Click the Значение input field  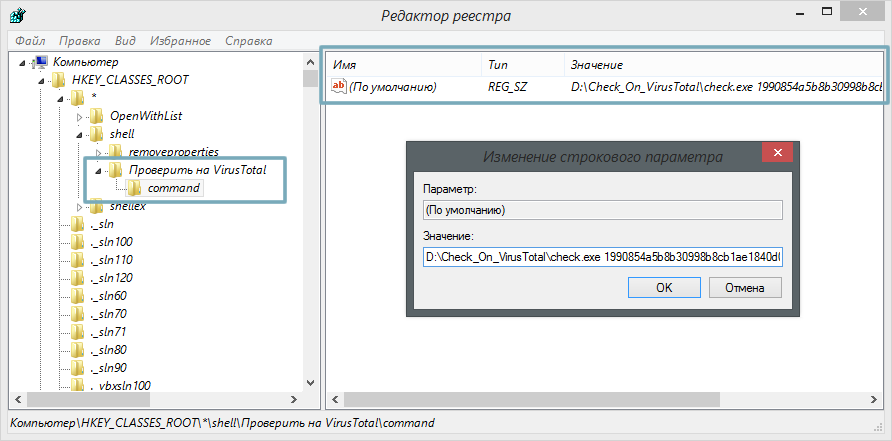[x=603, y=257]
